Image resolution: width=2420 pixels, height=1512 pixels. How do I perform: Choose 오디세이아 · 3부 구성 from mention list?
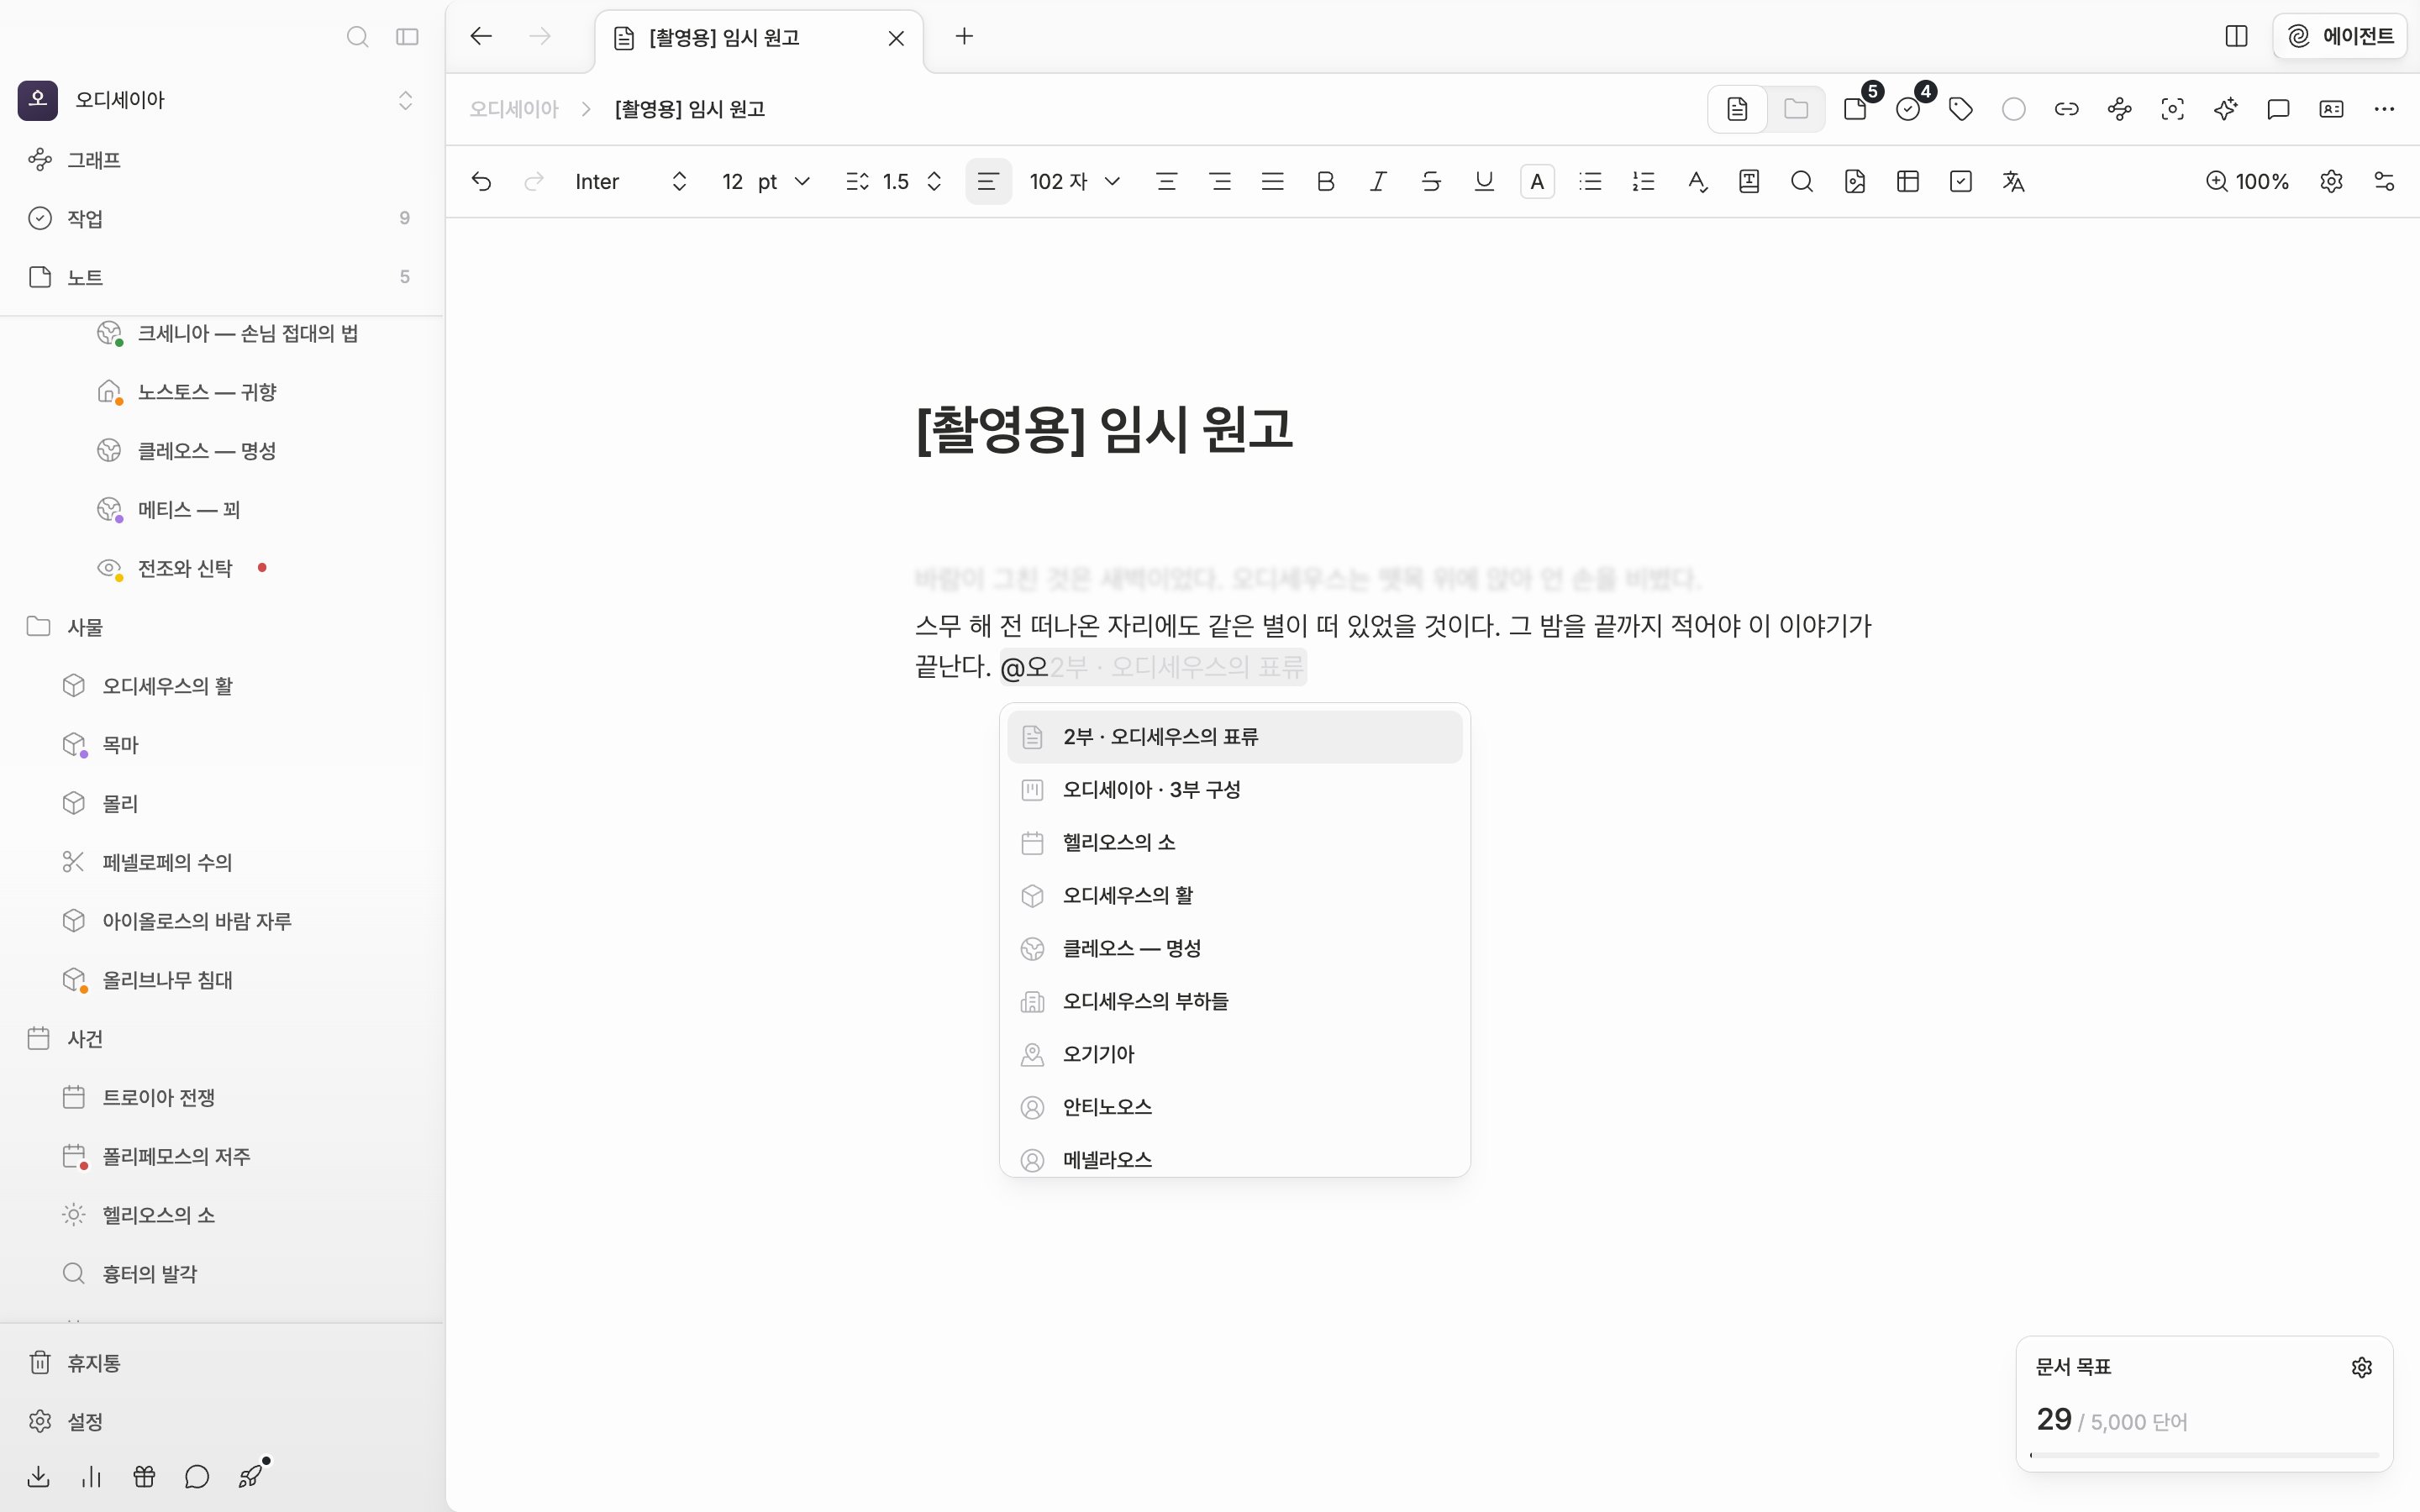click(x=1235, y=790)
